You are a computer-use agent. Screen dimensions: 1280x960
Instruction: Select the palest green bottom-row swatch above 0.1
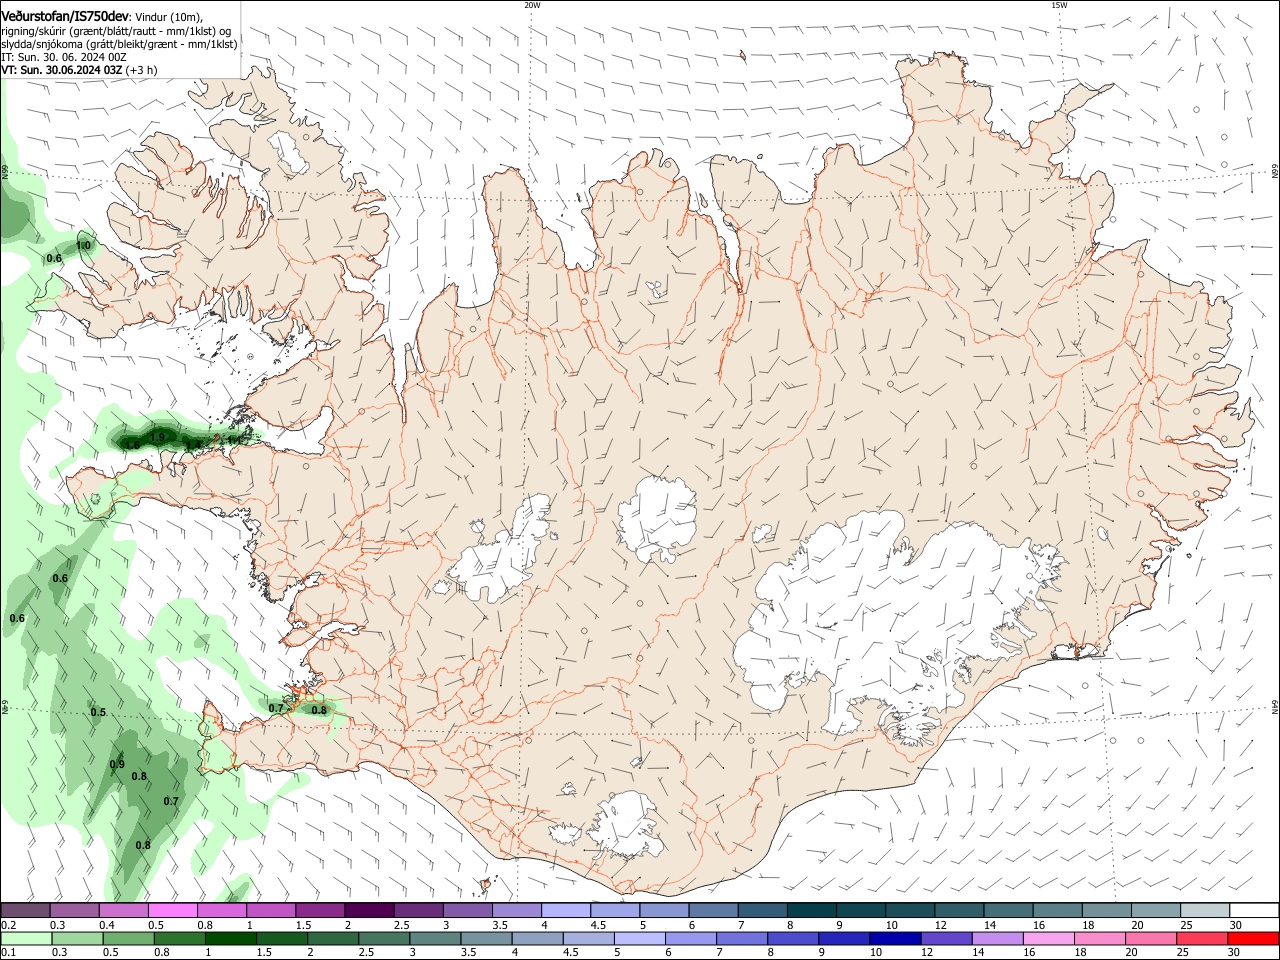point(27,939)
